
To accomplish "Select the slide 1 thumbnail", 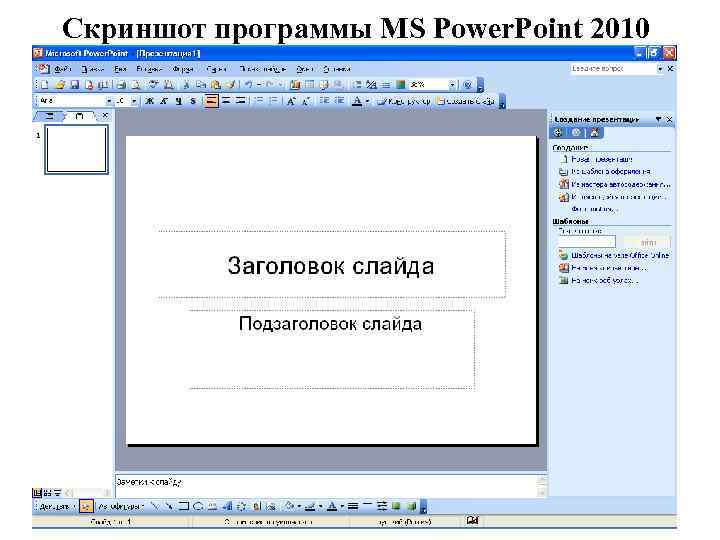I will pyautogui.click(x=77, y=150).
